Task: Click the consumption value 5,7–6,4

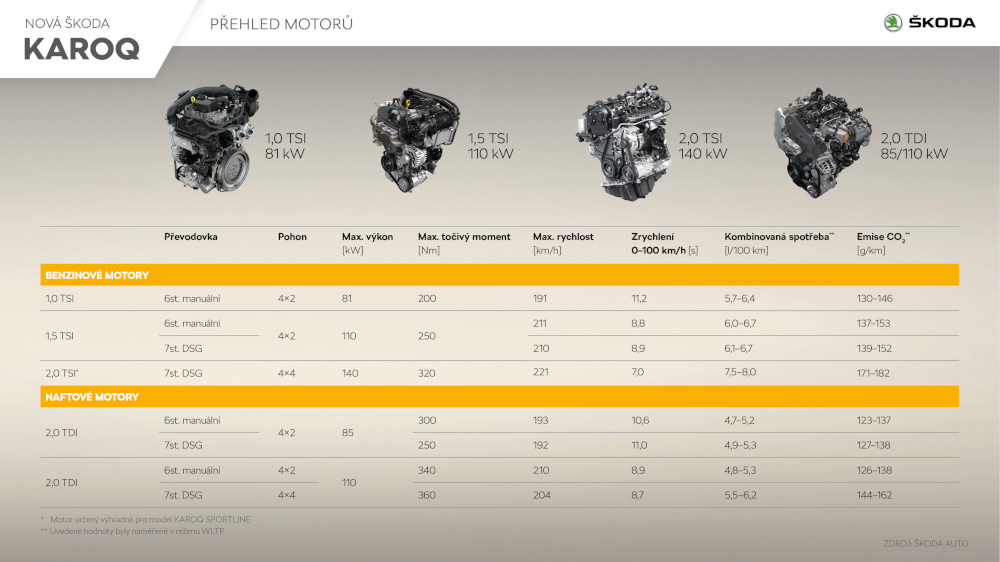Action: [740, 299]
